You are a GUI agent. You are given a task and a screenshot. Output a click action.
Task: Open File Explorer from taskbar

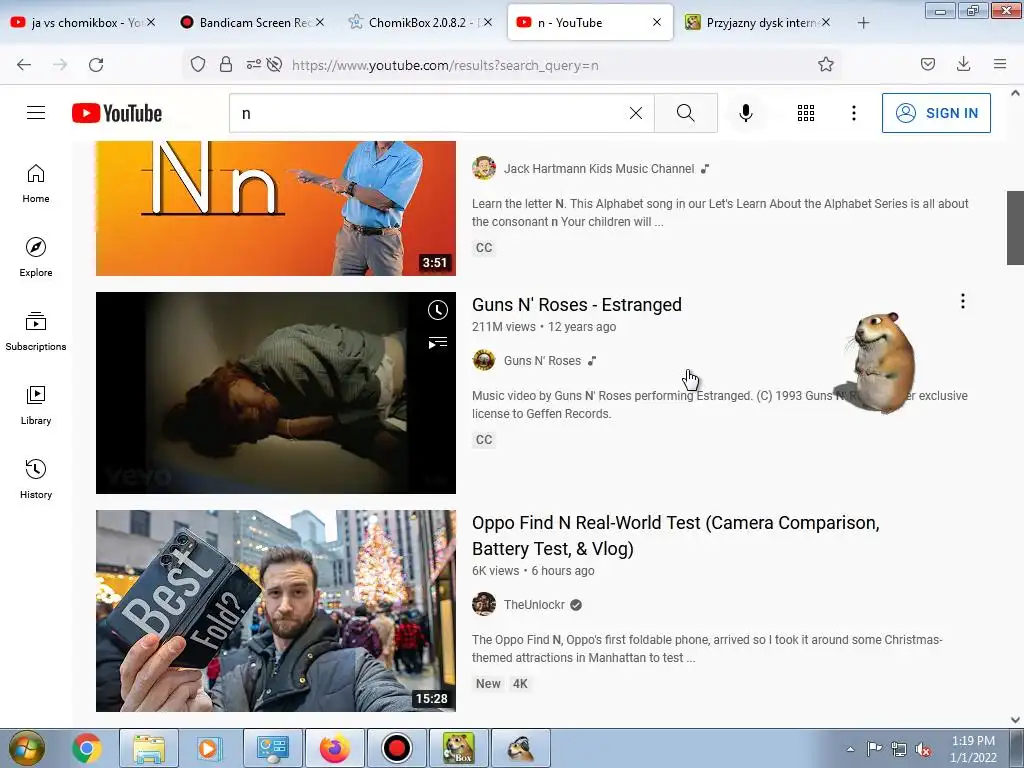pyautogui.click(x=149, y=748)
